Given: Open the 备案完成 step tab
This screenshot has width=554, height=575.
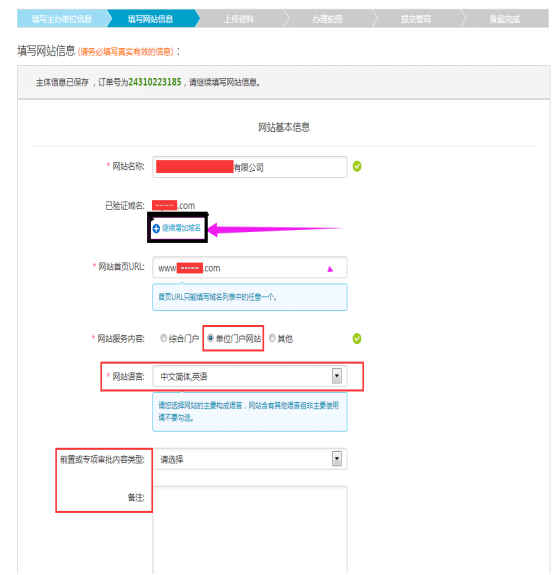Looking at the screenshot, I should (505, 19).
